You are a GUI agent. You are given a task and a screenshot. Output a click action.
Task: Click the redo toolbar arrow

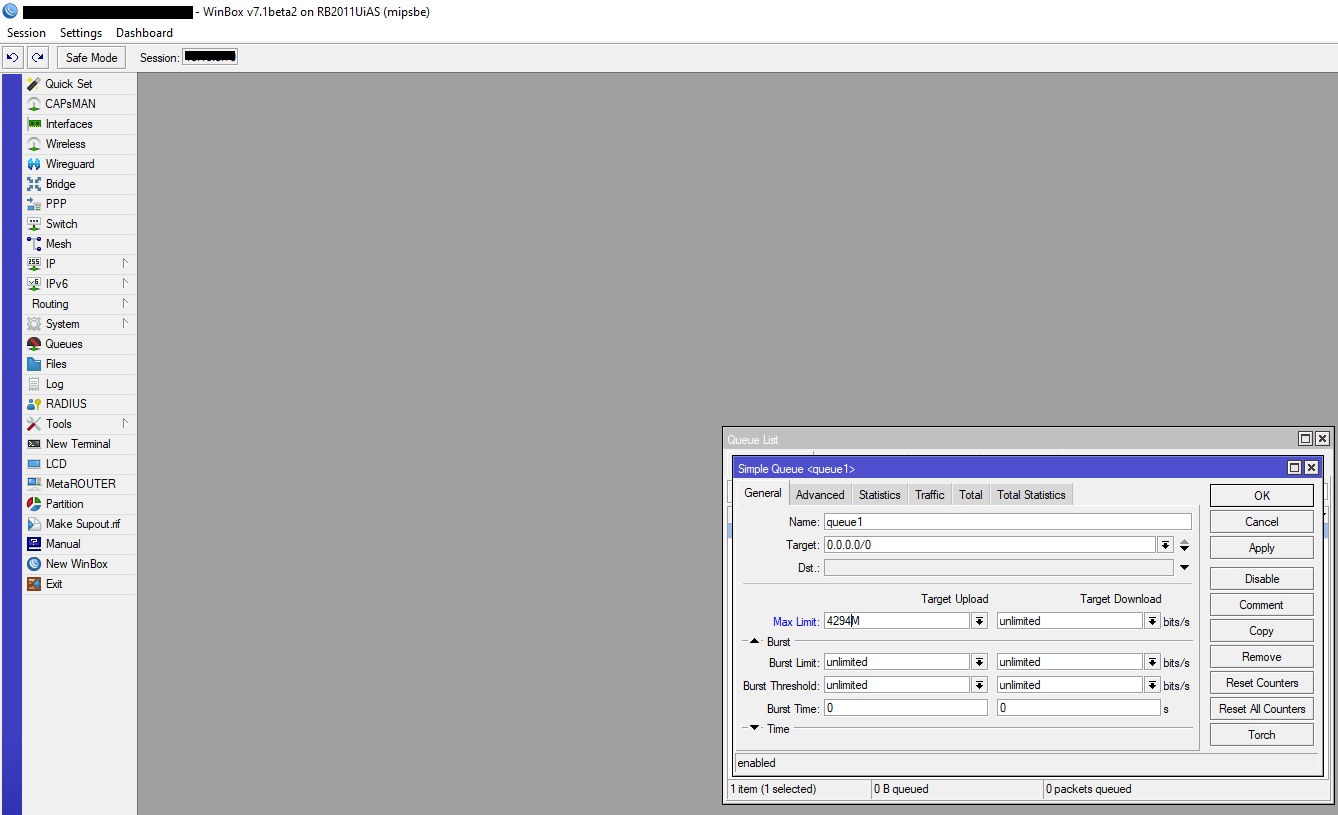38,57
